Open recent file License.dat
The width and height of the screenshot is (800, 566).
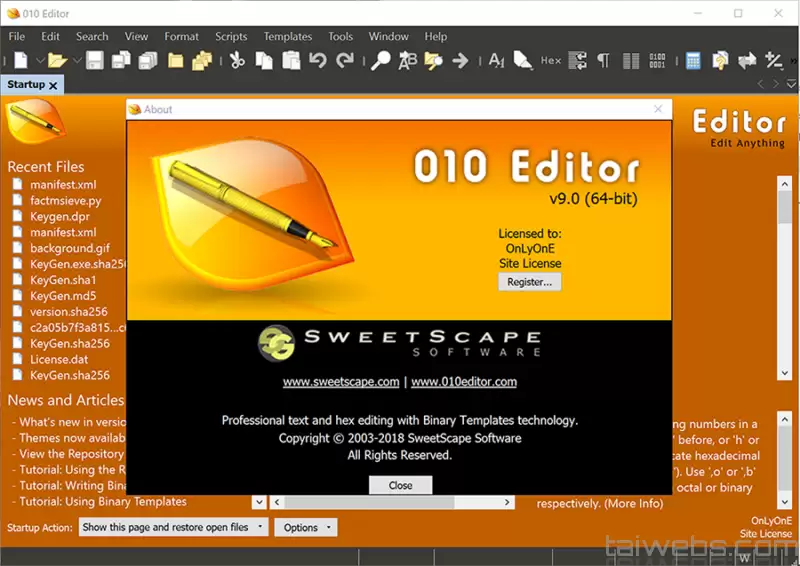click(59, 359)
